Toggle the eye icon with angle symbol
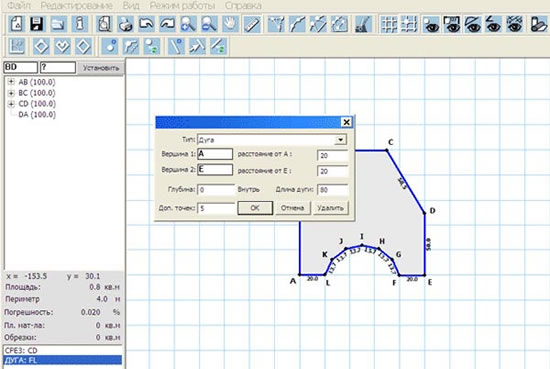The height and width of the screenshot is (369, 550). [494, 25]
